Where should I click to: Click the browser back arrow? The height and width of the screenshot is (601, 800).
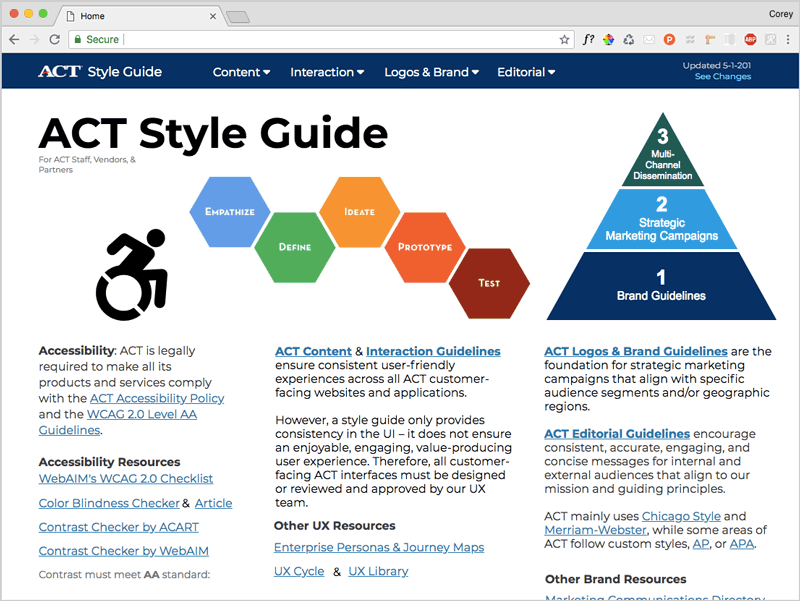(x=14, y=39)
